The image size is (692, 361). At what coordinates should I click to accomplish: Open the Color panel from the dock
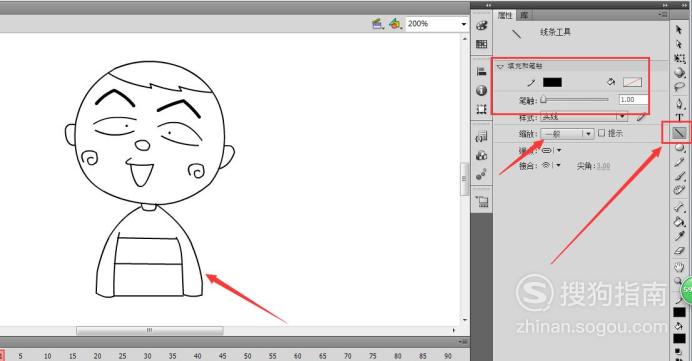pyautogui.click(x=481, y=26)
